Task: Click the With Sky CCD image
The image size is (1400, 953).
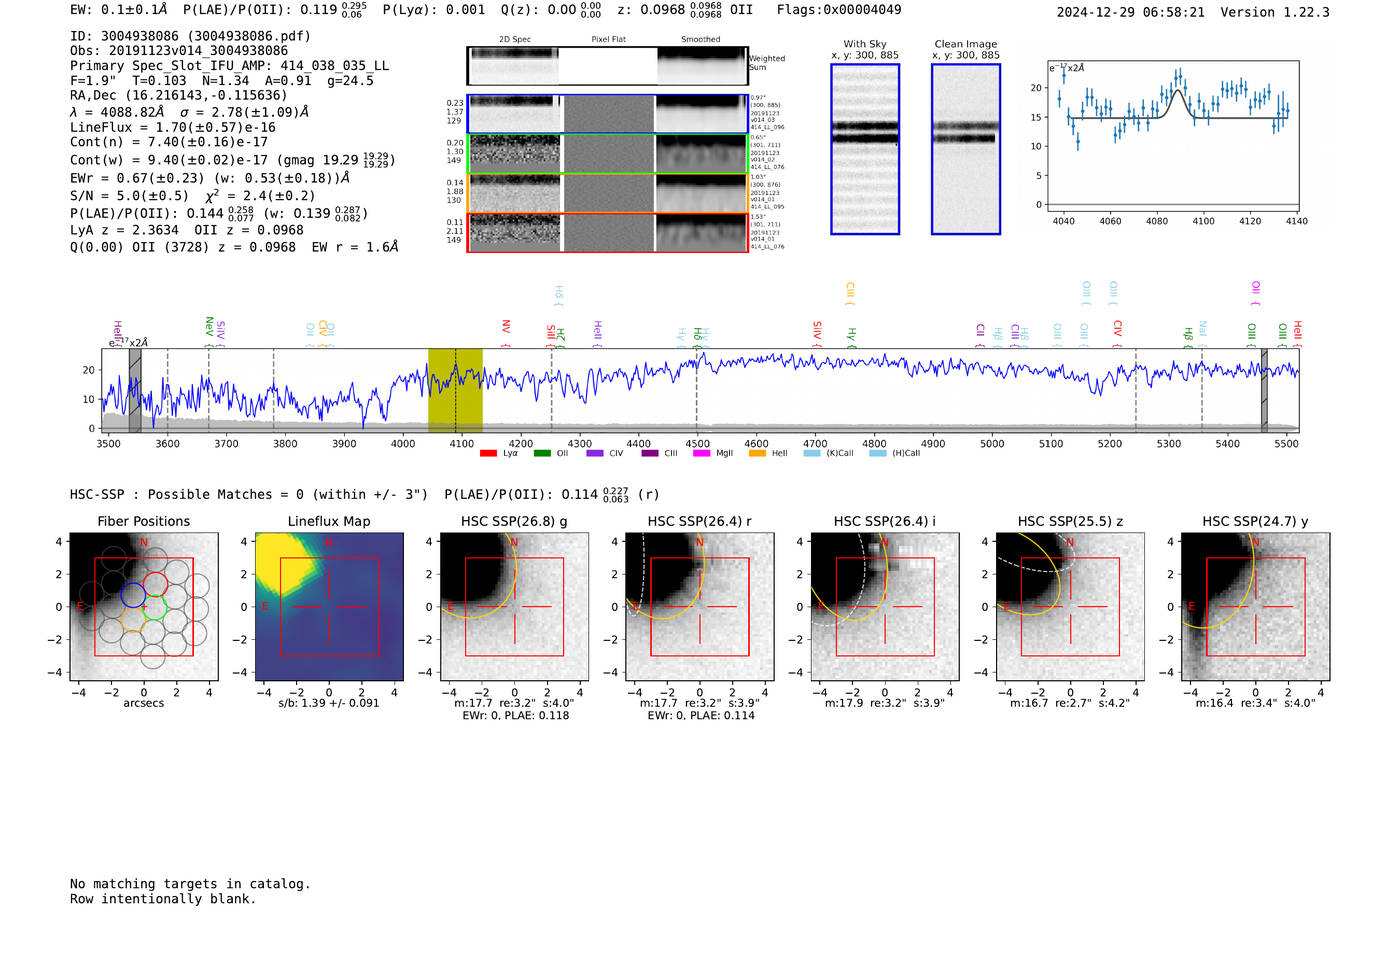Action: [x=865, y=149]
